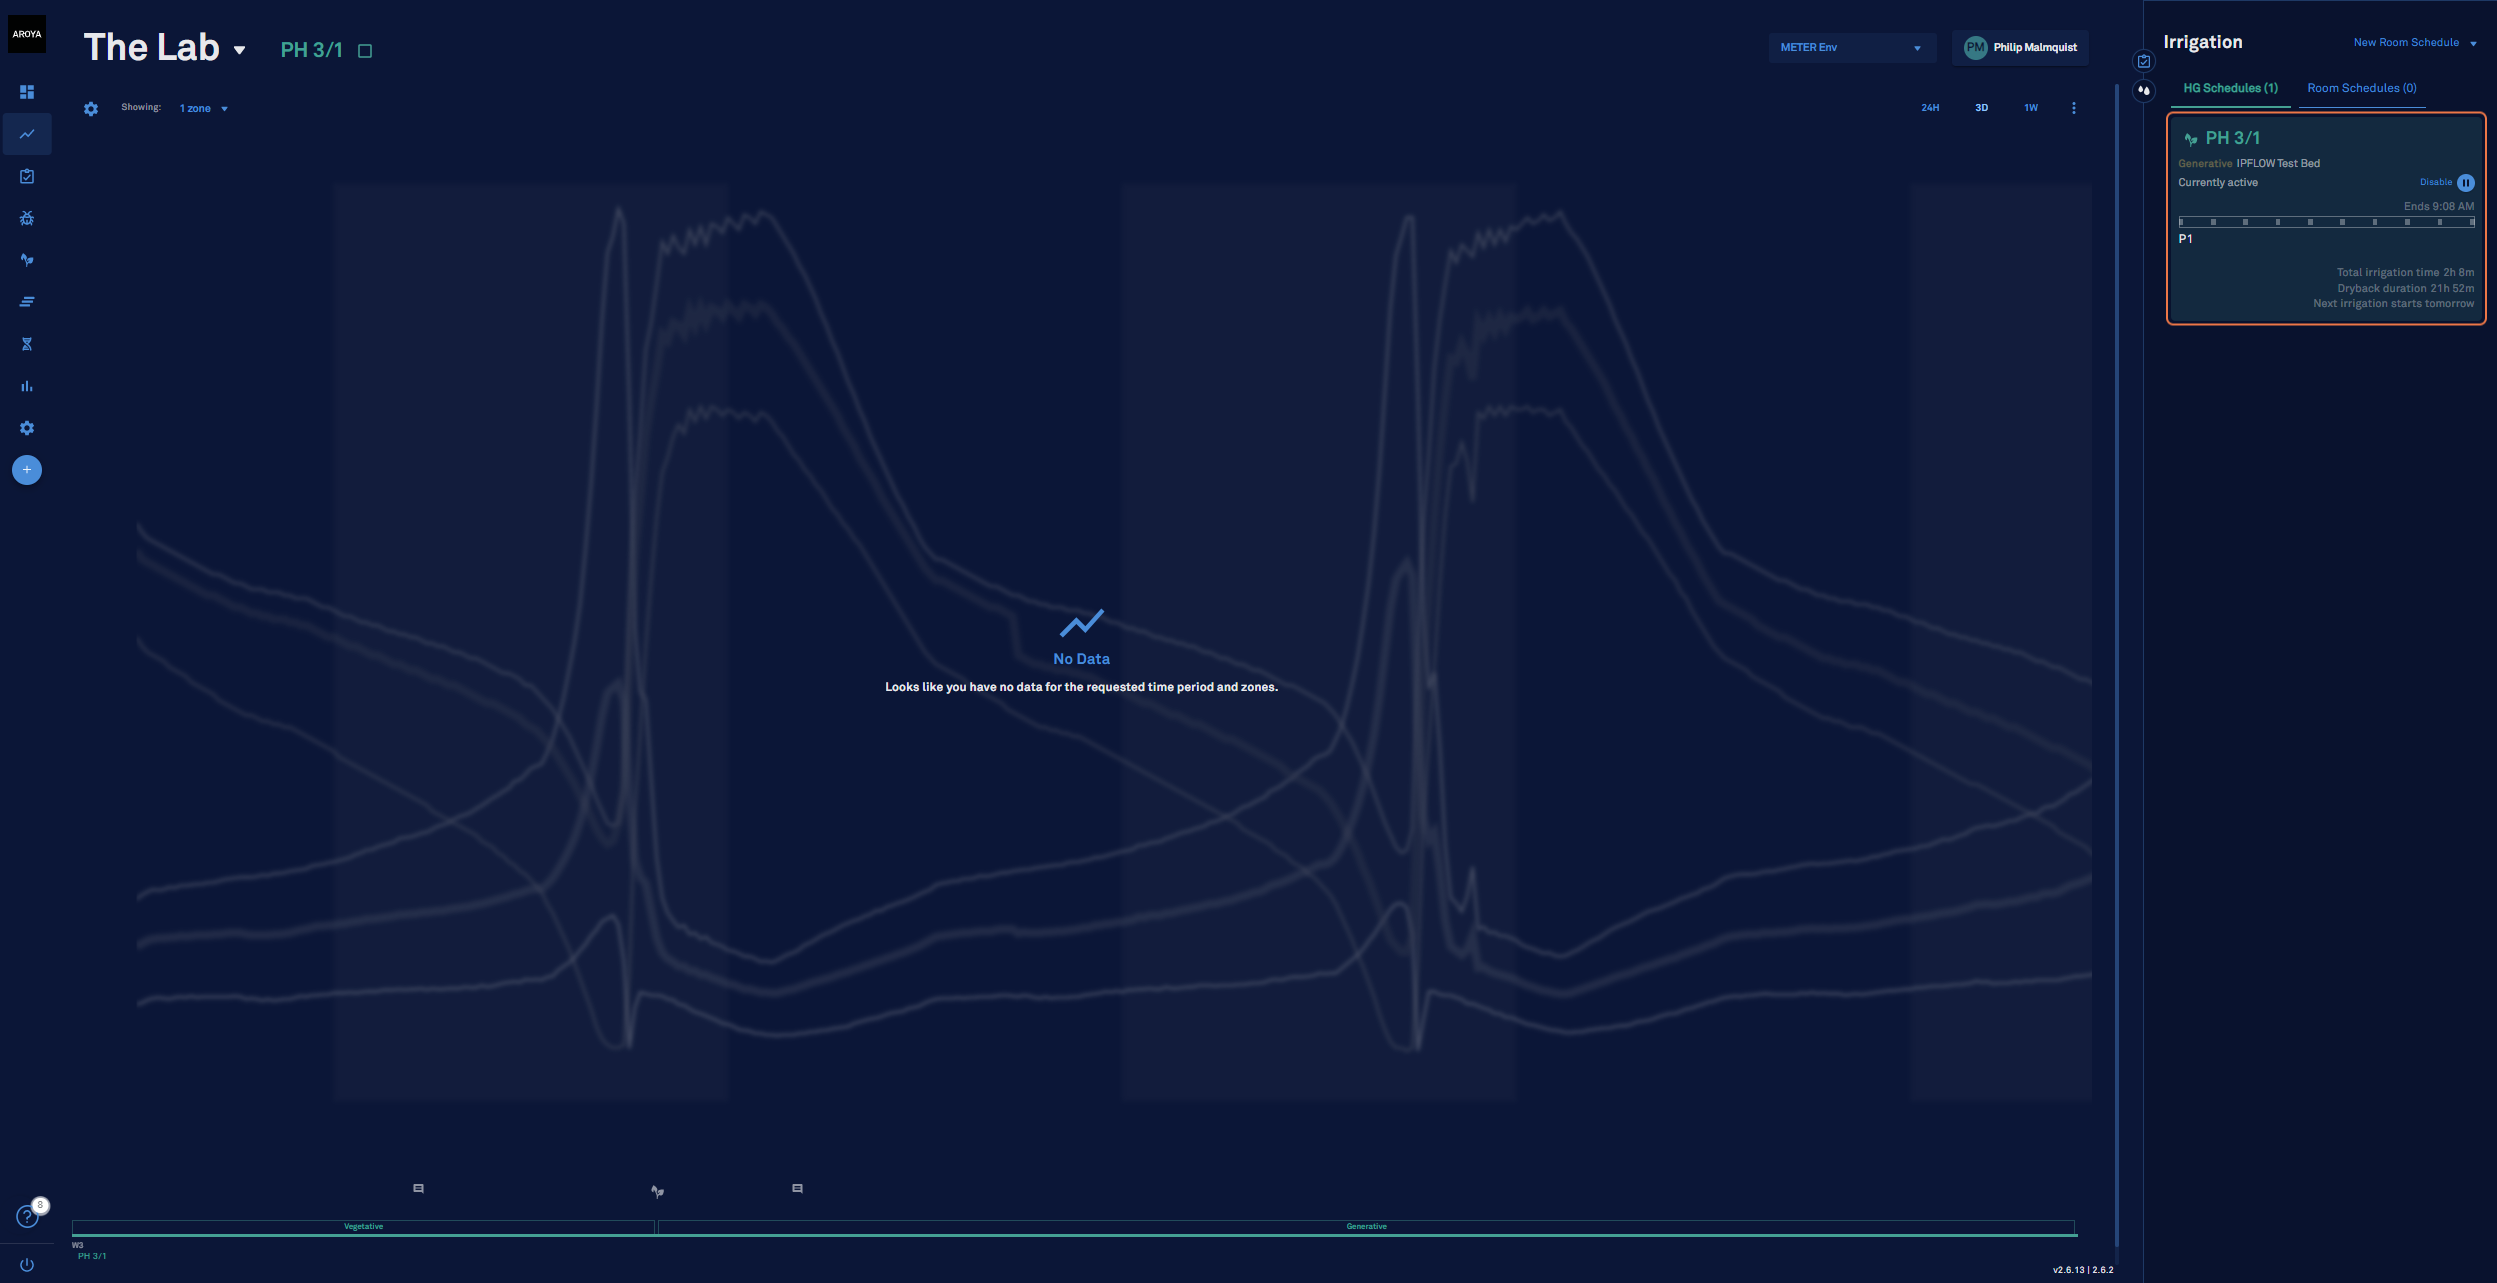The height and width of the screenshot is (1283, 2497).
Task: Expand The Lab room dropdown
Action: [165, 48]
